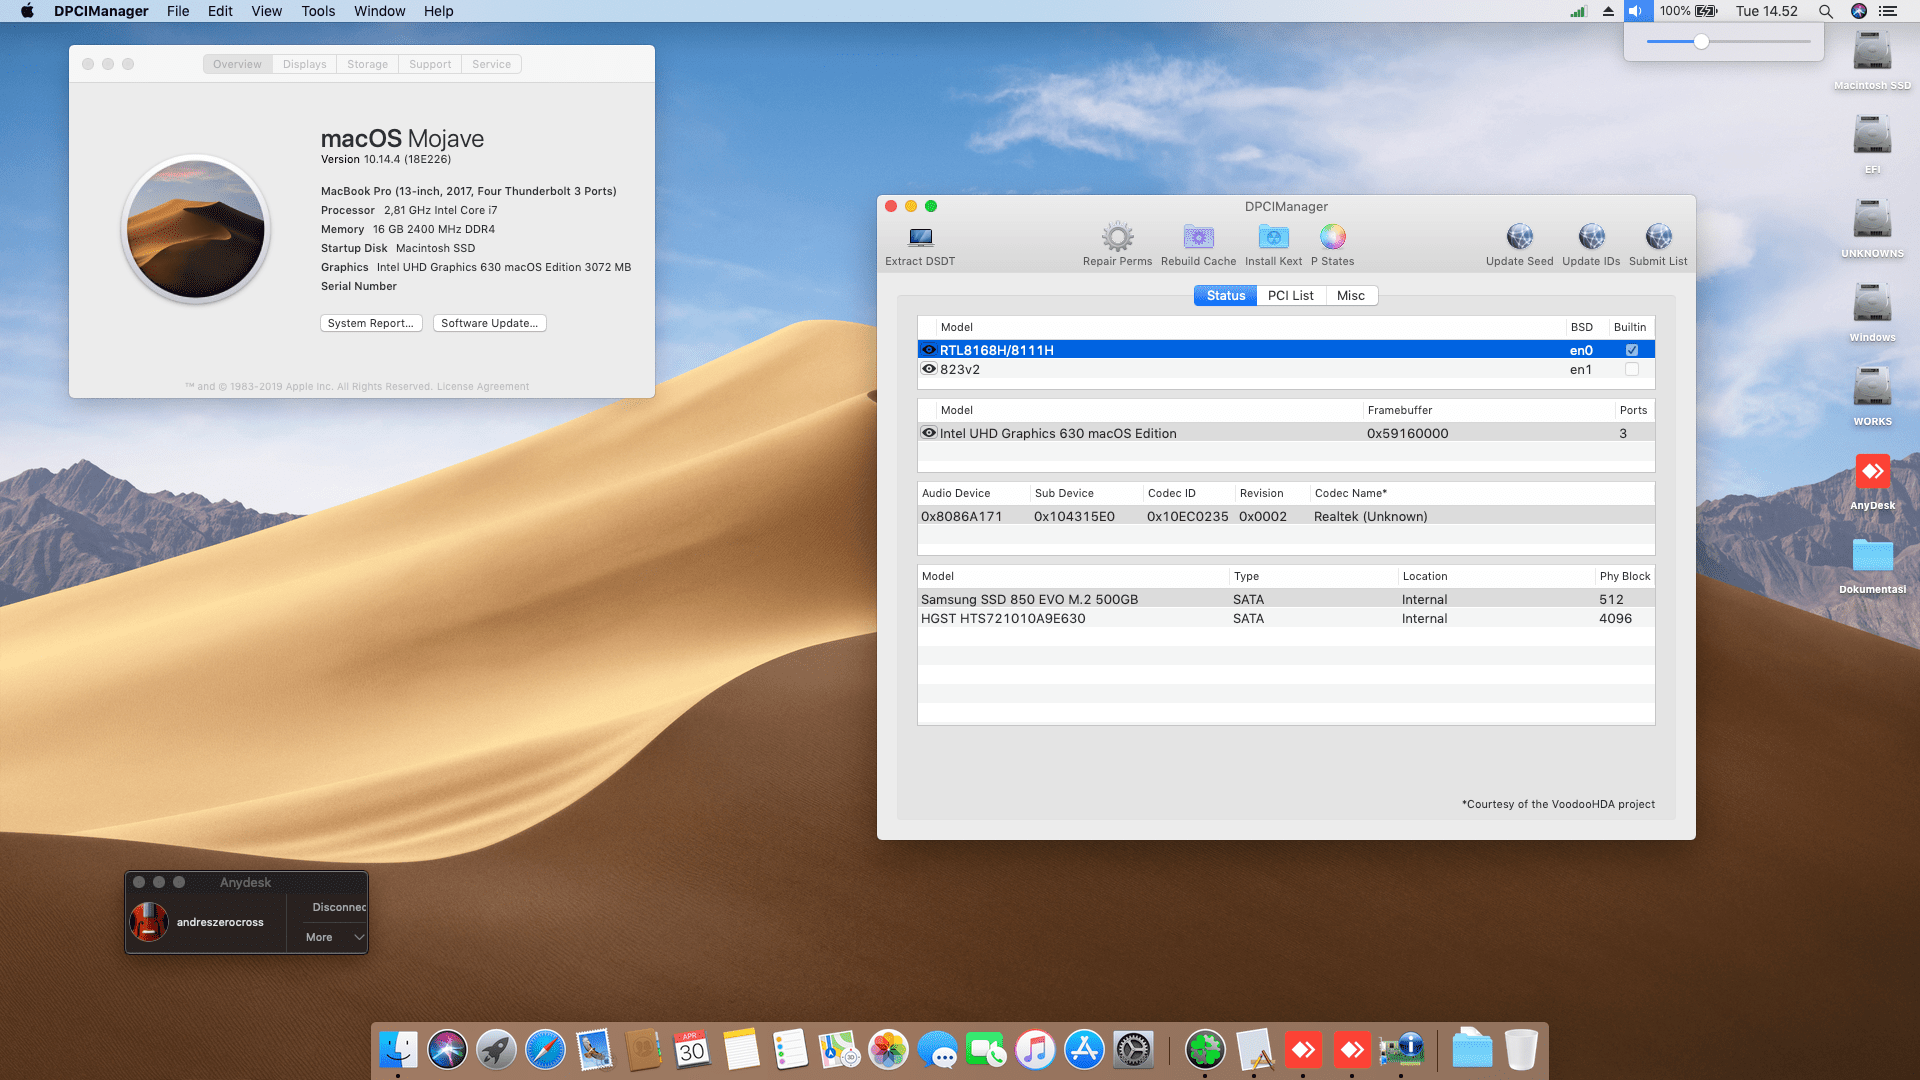Switch to the PCI List tab
The height and width of the screenshot is (1080, 1920).
click(x=1290, y=295)
